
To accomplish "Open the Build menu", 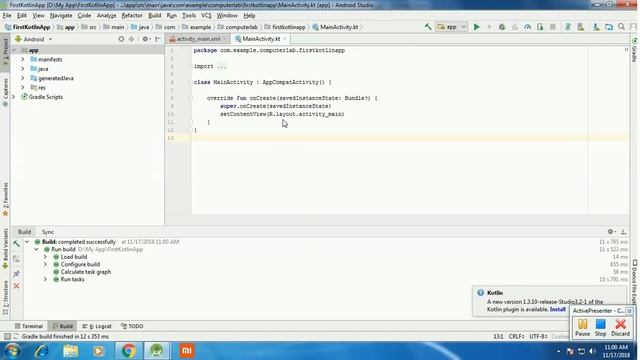I will 154,16.
